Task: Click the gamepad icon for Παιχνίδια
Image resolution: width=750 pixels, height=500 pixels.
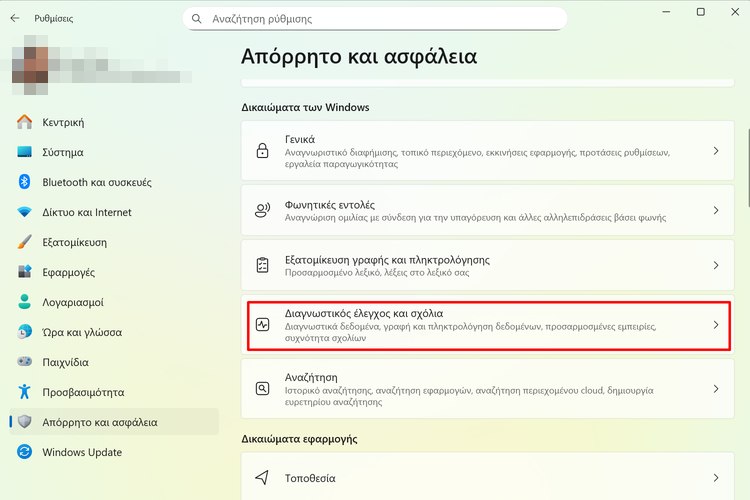Action: (24, 362)
